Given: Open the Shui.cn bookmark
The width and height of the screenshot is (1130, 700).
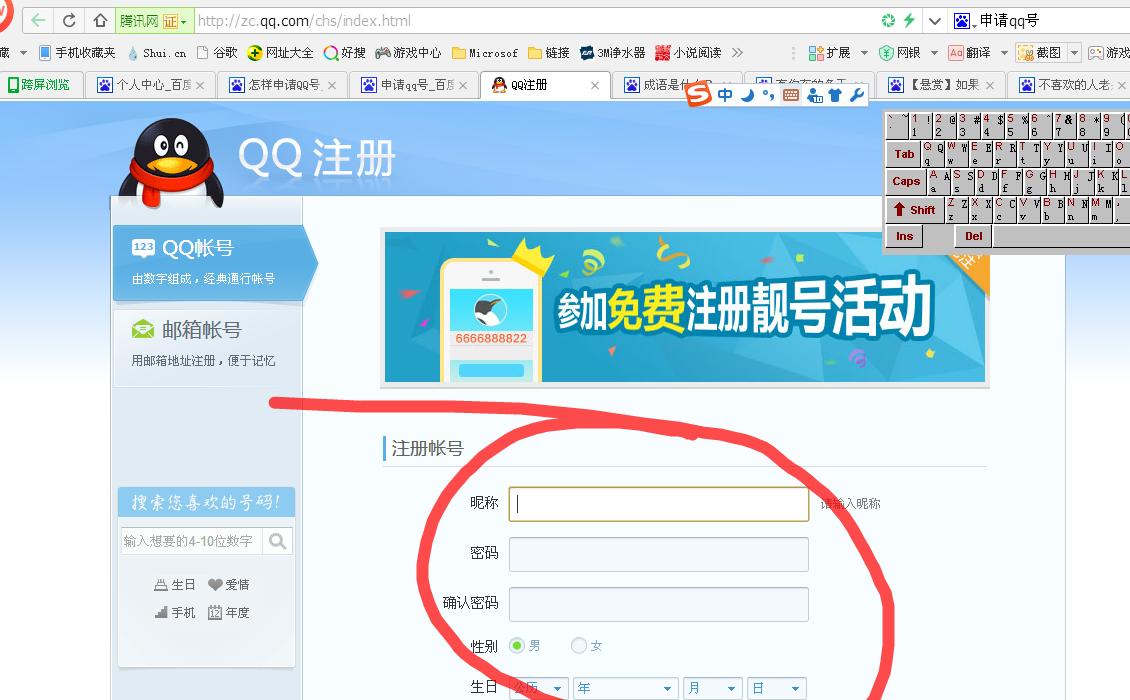Looking at the screenshot, I should (x=157, y=53).
